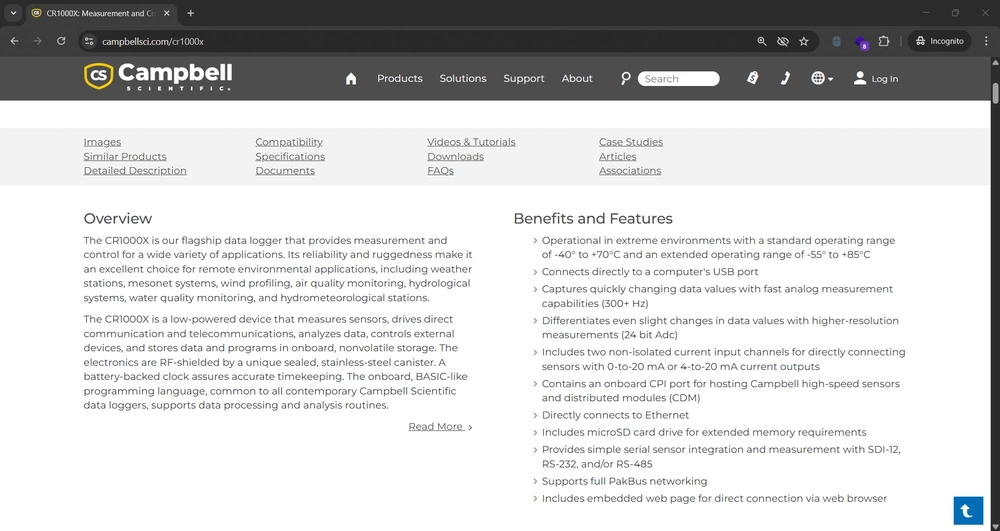Open the Chrome three-dot menu
Screen dimensions: 1000x531
tap(986, 41)
